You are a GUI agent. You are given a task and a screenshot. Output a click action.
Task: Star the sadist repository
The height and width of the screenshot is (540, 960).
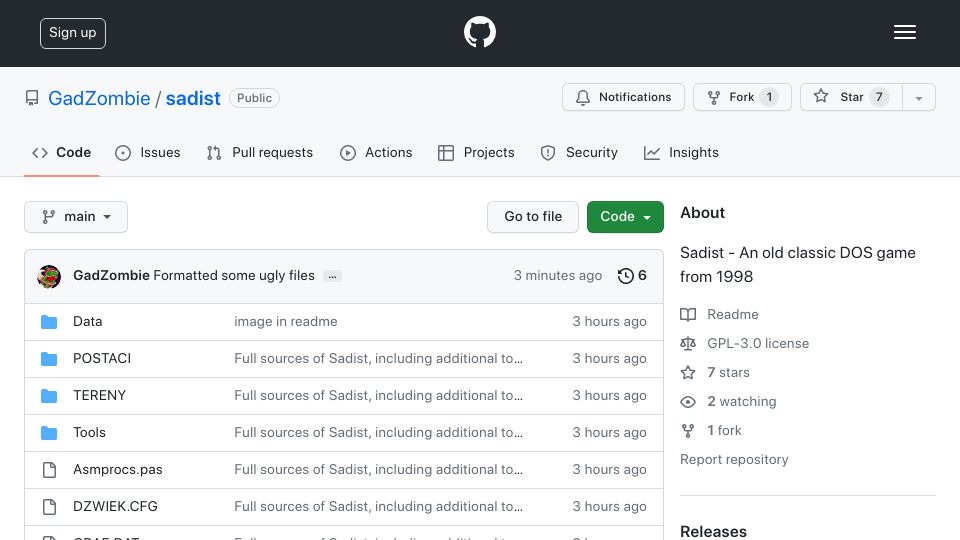click(851, 97)
